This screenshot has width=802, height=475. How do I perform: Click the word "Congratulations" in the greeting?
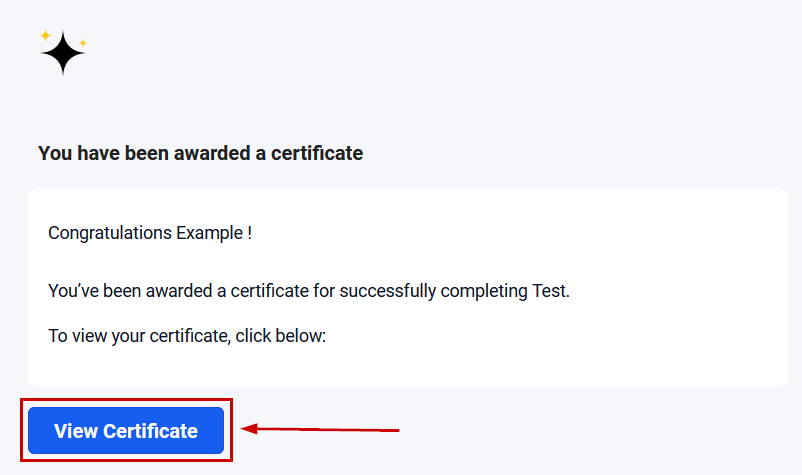tap(110, 233)
